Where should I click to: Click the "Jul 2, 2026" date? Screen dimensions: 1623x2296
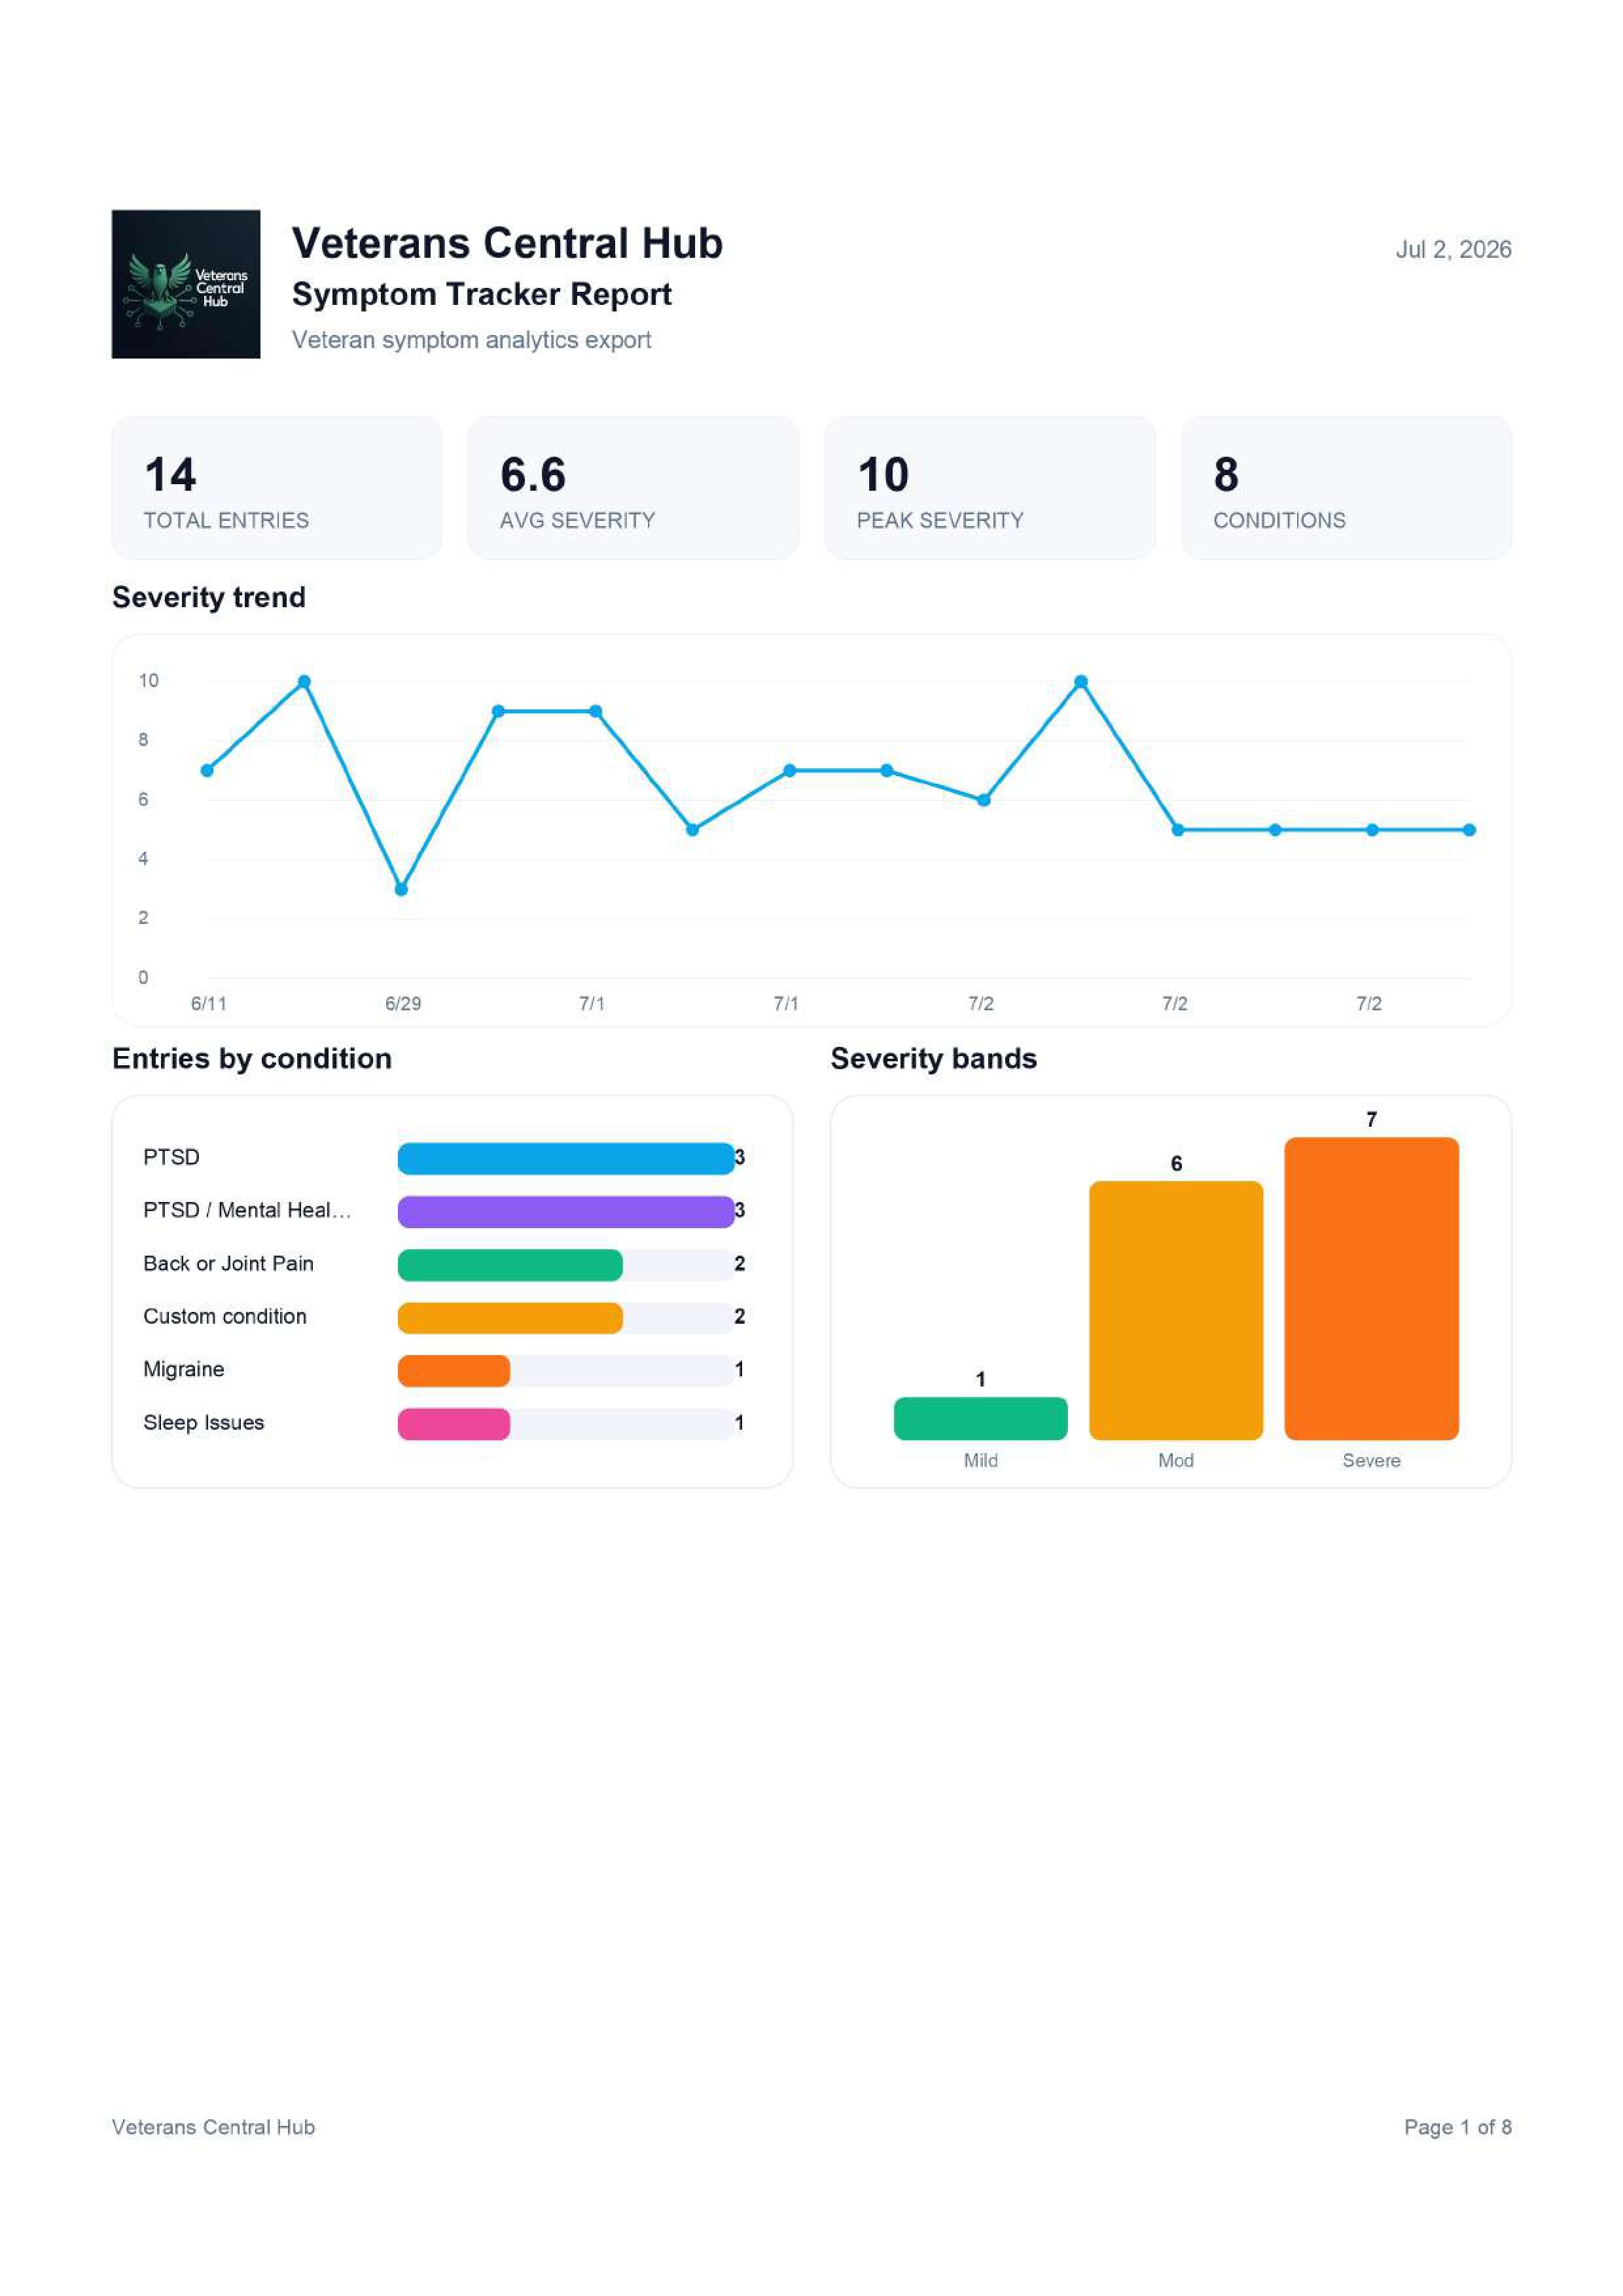(1453, 249)
